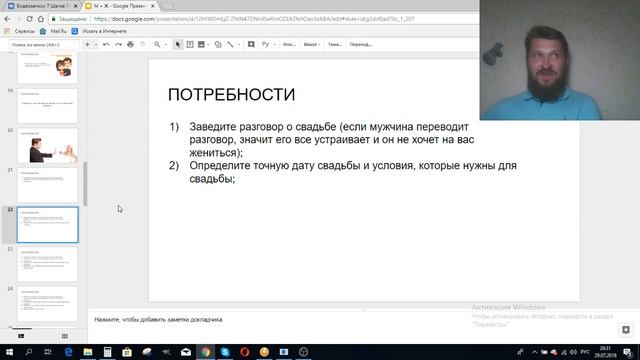Image resolution: width=640 pixels, height=360 pixels.
Task: Open the Mail app from taskbar
Action: pos(186,352)
